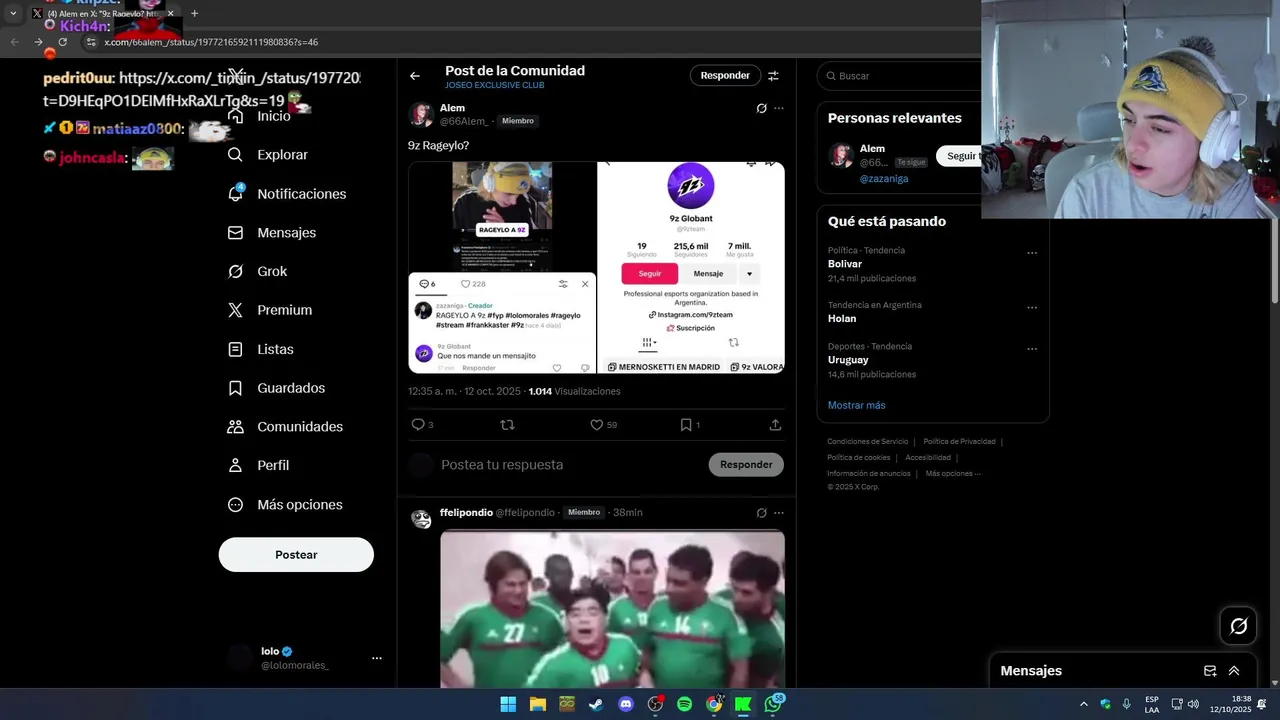The image size is (1280, 720).
Task: Open the 9z Globant profile image in post
Action: coord(691,268)
